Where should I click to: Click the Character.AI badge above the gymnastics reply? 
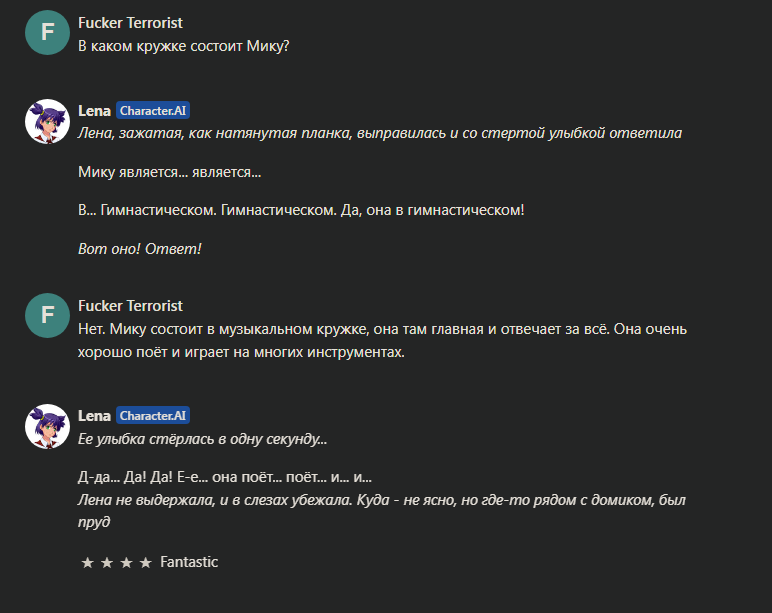153,111
